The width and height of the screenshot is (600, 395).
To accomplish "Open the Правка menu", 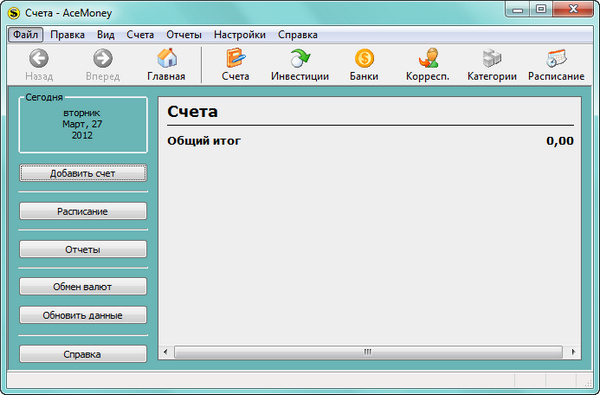I will [67, 35].
